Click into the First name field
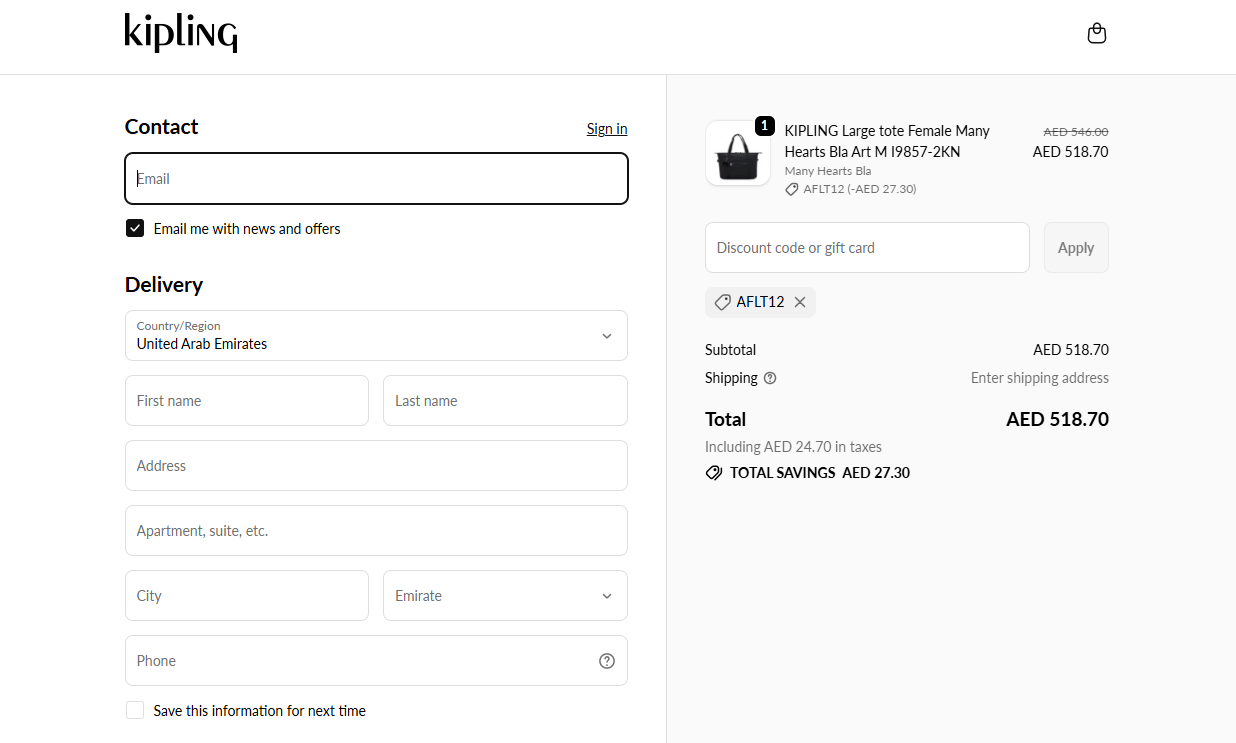The height and width of the screenshot is (743, 1236). point(247,401)
